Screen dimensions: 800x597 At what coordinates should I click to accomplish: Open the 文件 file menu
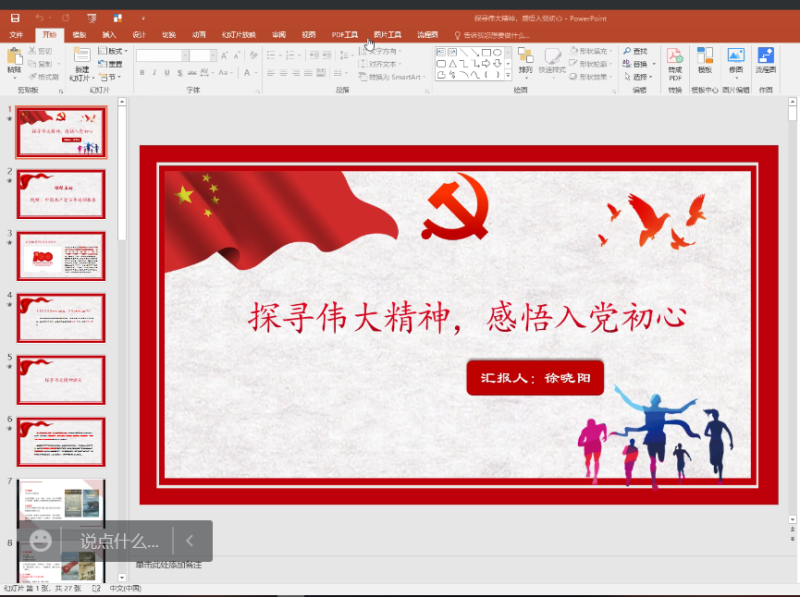point(16,35)
